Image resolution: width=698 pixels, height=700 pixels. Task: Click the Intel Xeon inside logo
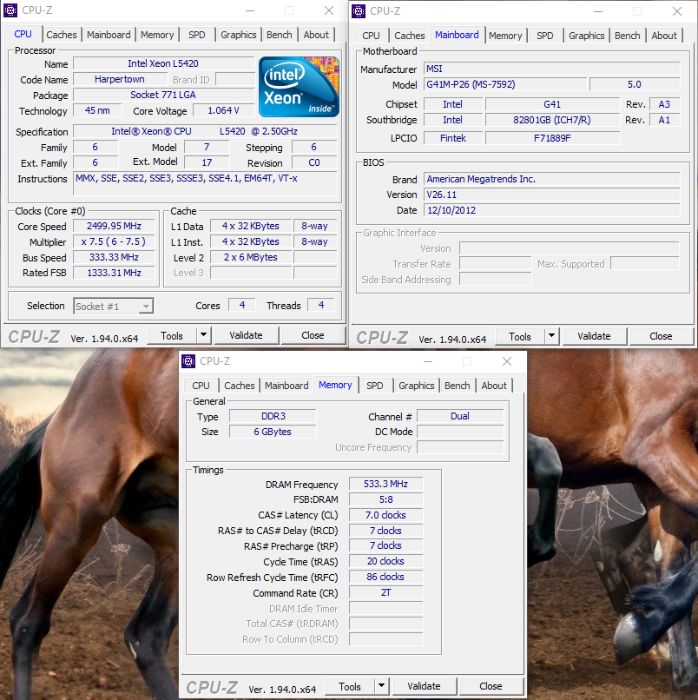[x=299, y=87]
